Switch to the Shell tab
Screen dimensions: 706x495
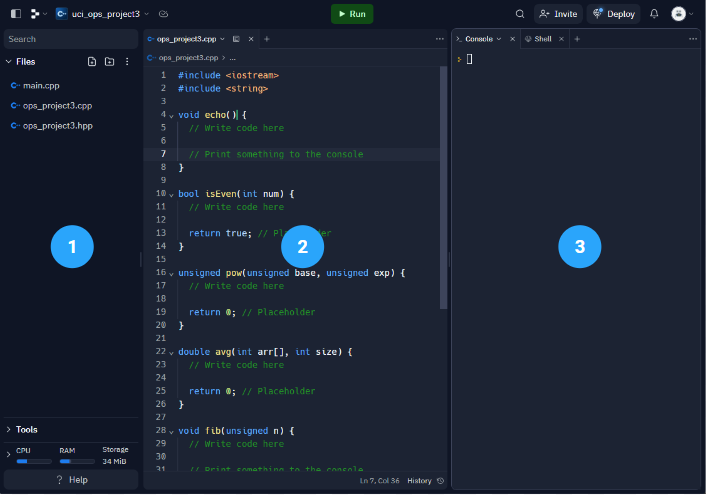point(542,39)
